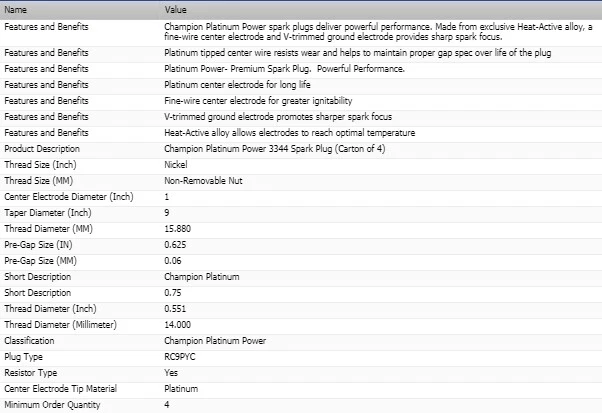Image resolution: width=602 pixels, height=413 pixels.
Task: Select the 'Nickel' value
Action: click(x=175, y=165)
